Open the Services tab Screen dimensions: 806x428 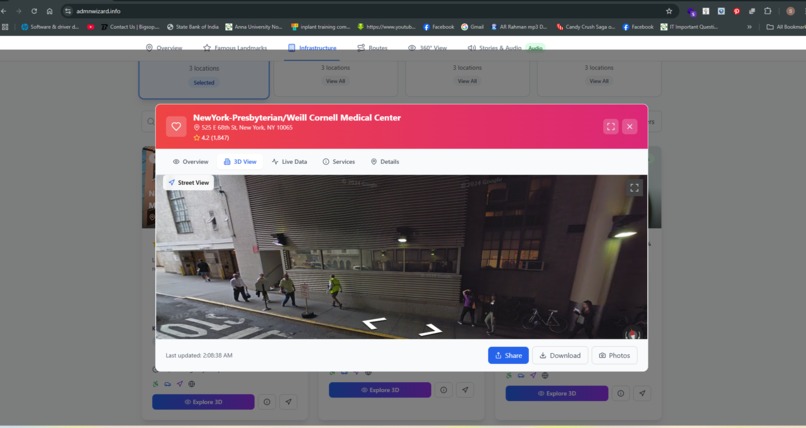click(339, 161)
